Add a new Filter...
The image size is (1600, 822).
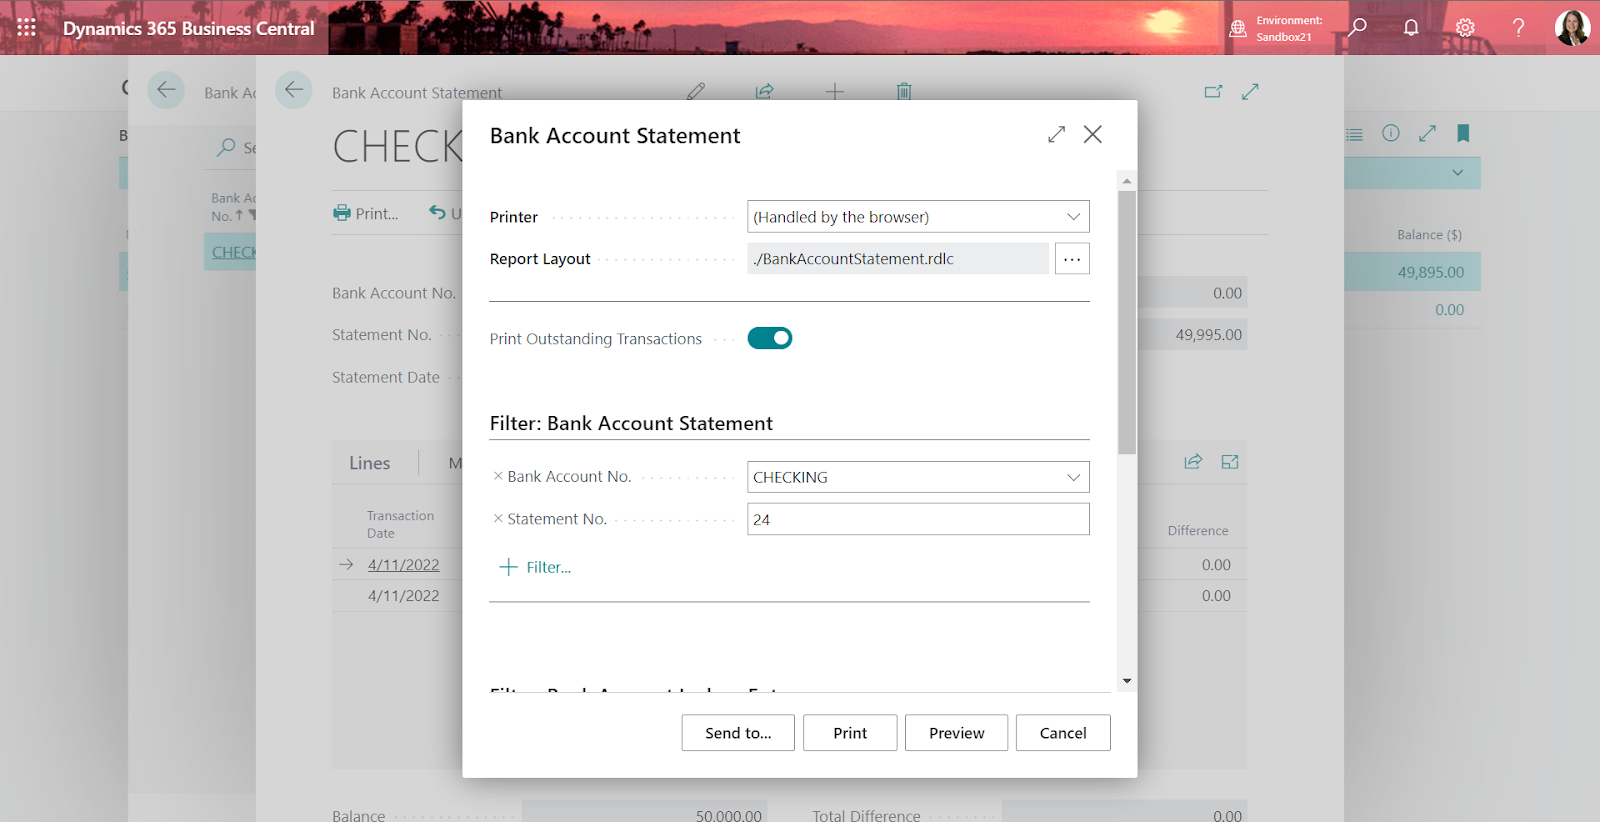point(535,567)
